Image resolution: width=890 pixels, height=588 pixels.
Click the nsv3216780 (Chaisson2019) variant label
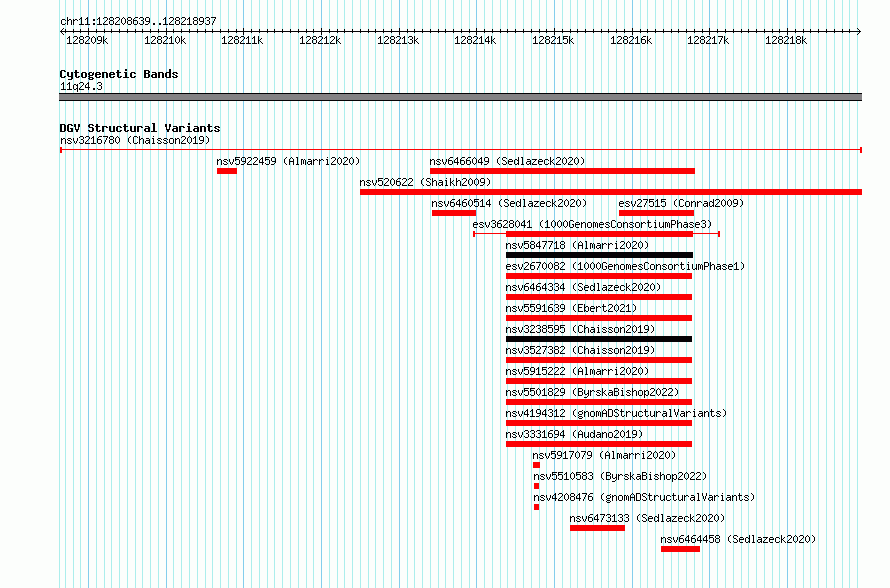coord(135,140)
